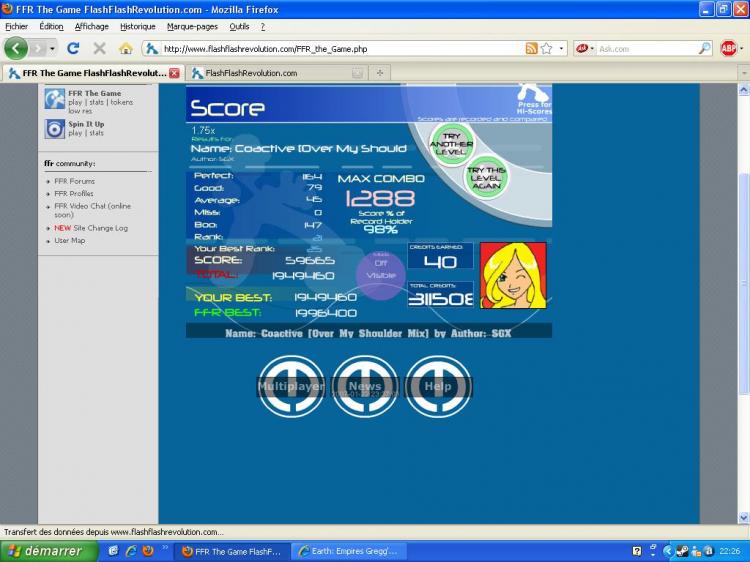Go to the browser home page icon

click(x=126, y=48)
